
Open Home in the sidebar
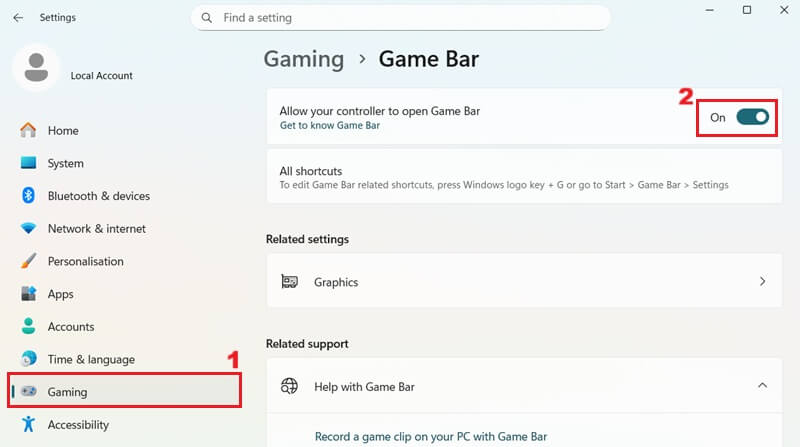click(124, 131)
